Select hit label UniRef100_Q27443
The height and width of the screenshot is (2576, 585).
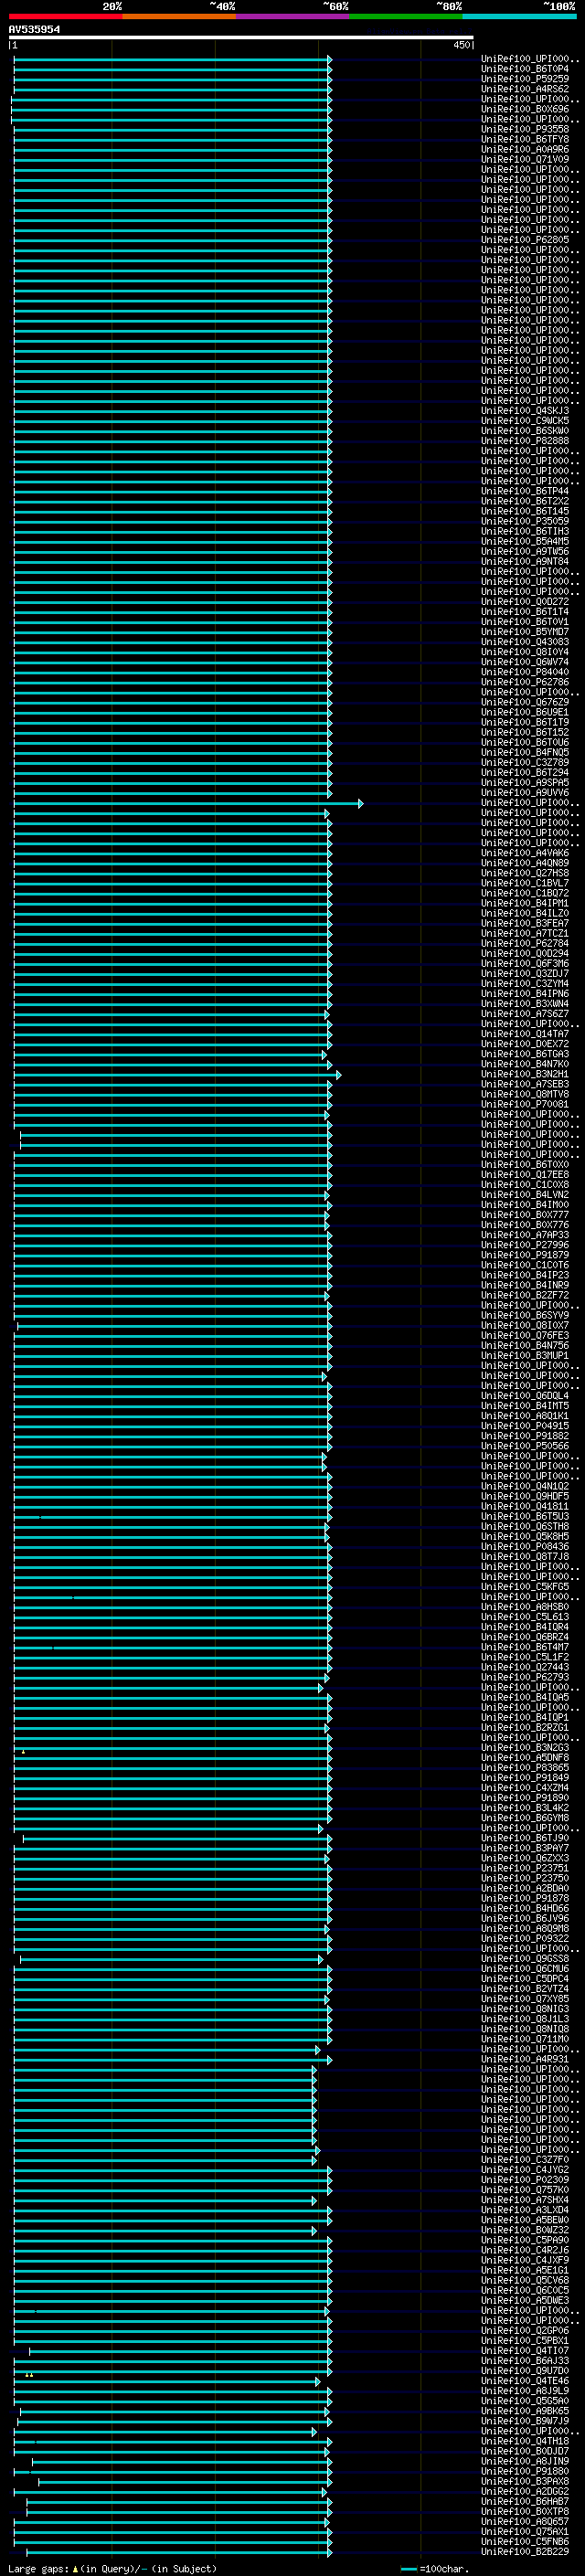click(525, 1667)
